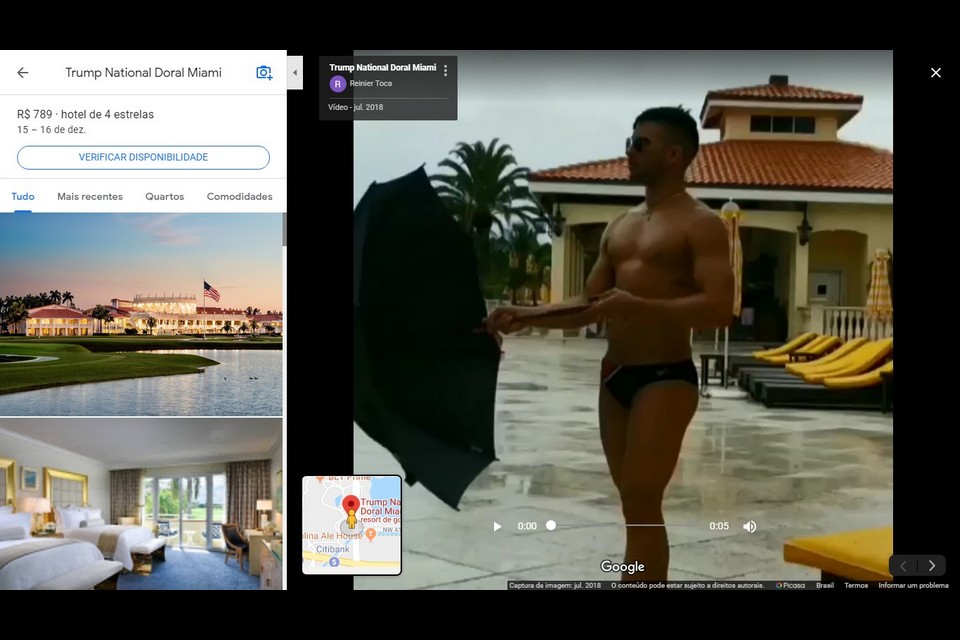Open the minimap thumbnail

coord(352,525)
